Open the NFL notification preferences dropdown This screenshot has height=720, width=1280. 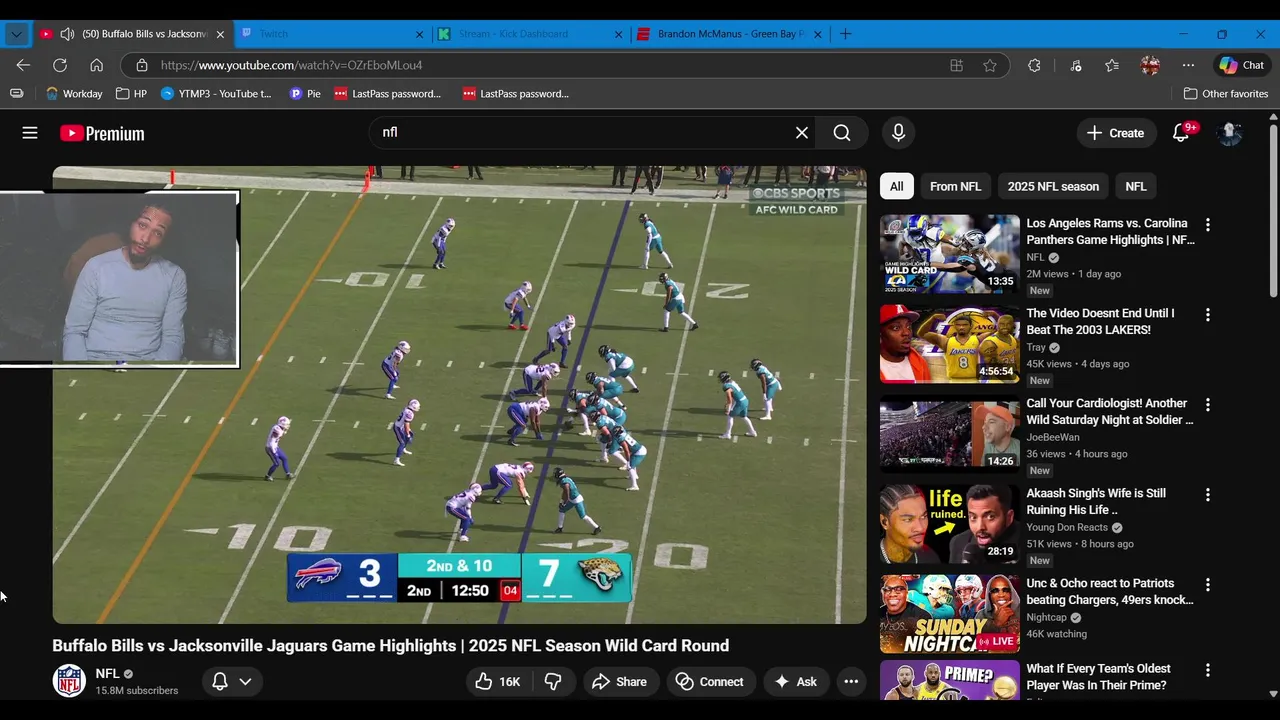pyautogui.click(x=232, y=682)
